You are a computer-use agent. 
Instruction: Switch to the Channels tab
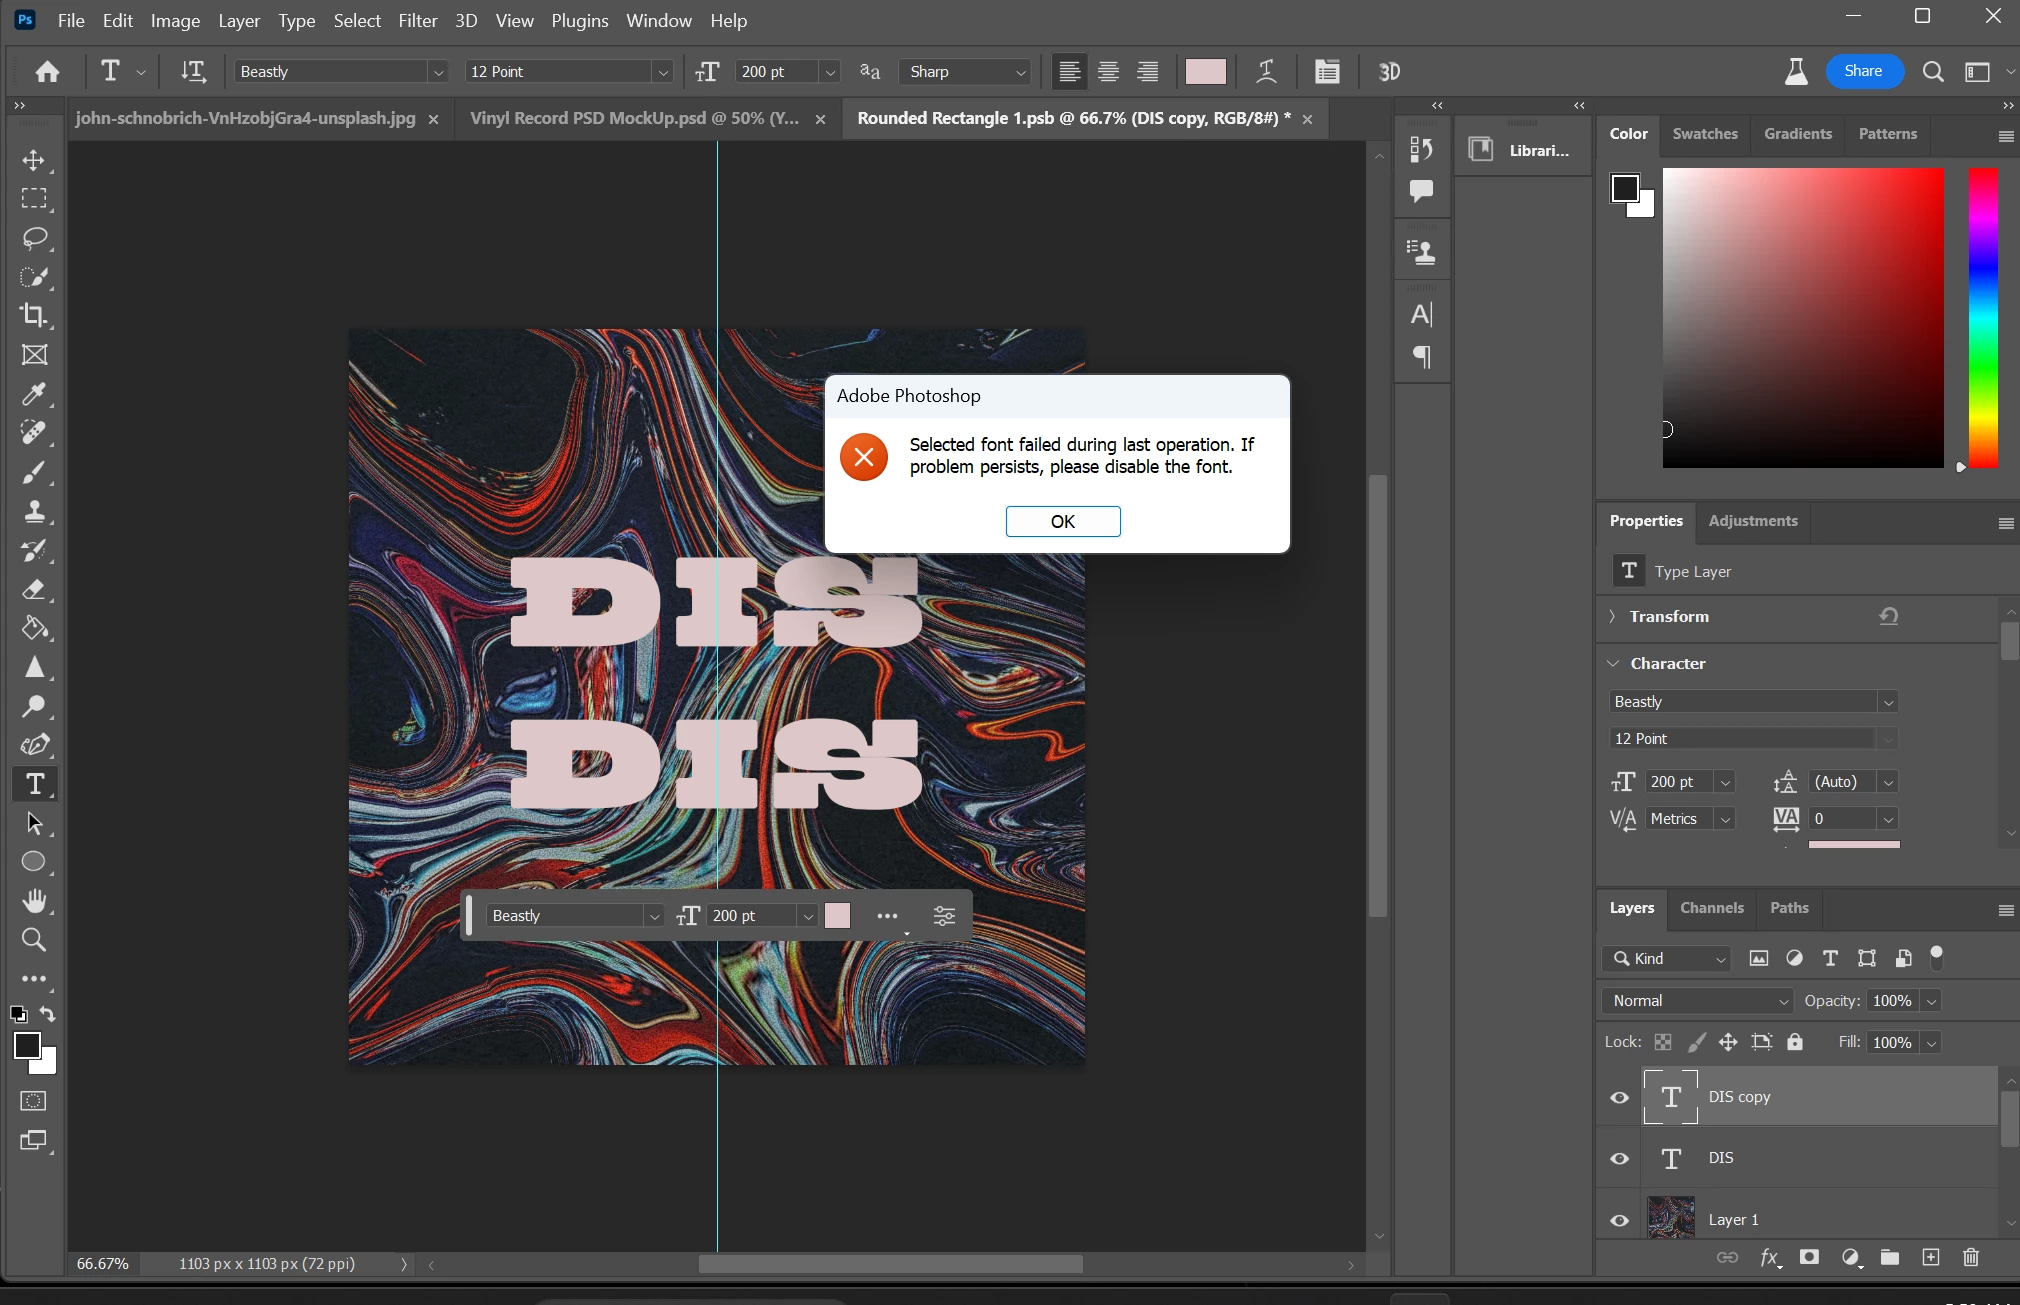coord(1711,907)
